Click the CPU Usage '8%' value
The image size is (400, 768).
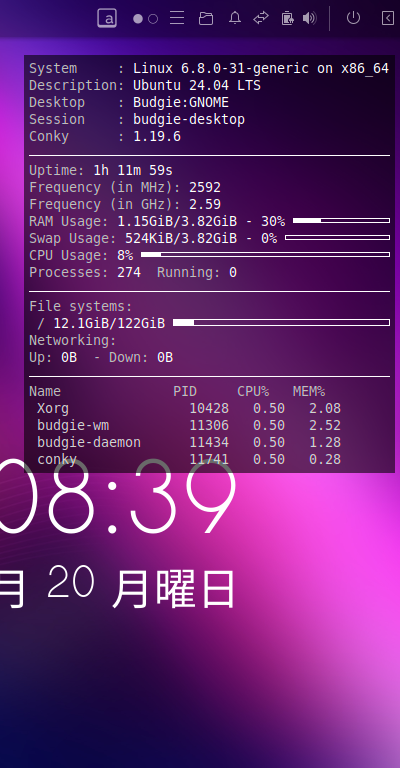point(125,255)
